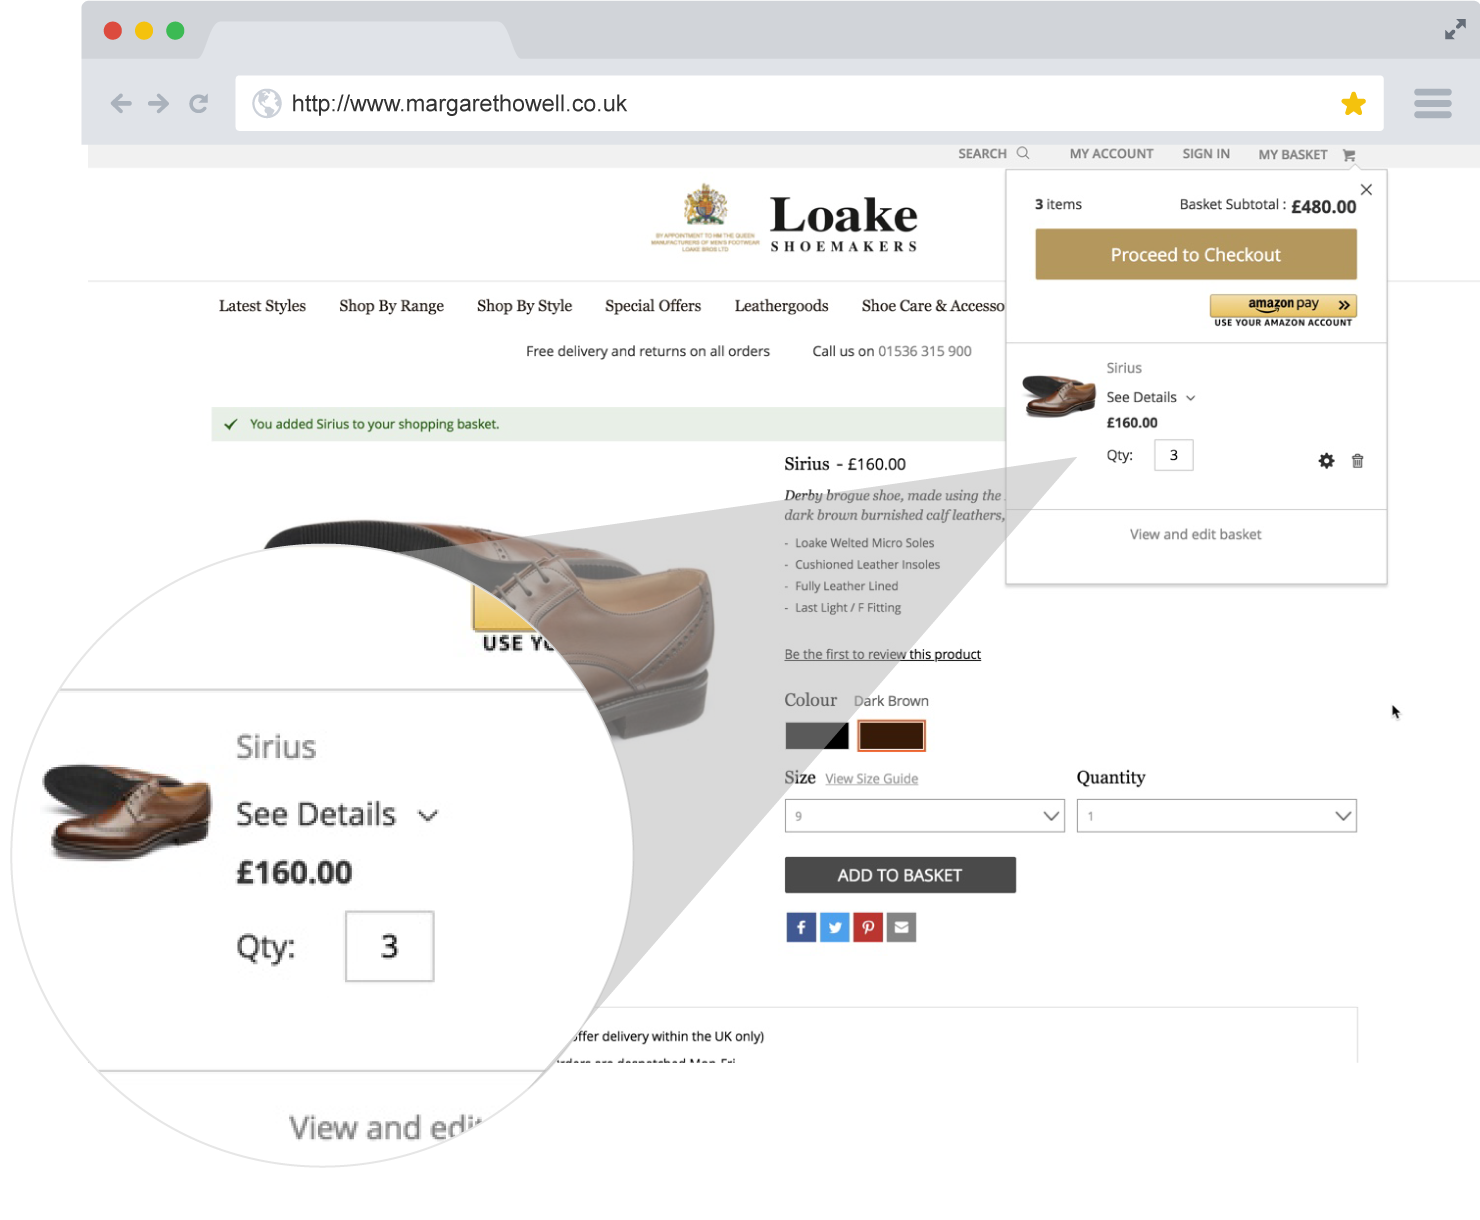
Task: Click 'Free delivery and returns on all orders'
Action: coord(648,352)
